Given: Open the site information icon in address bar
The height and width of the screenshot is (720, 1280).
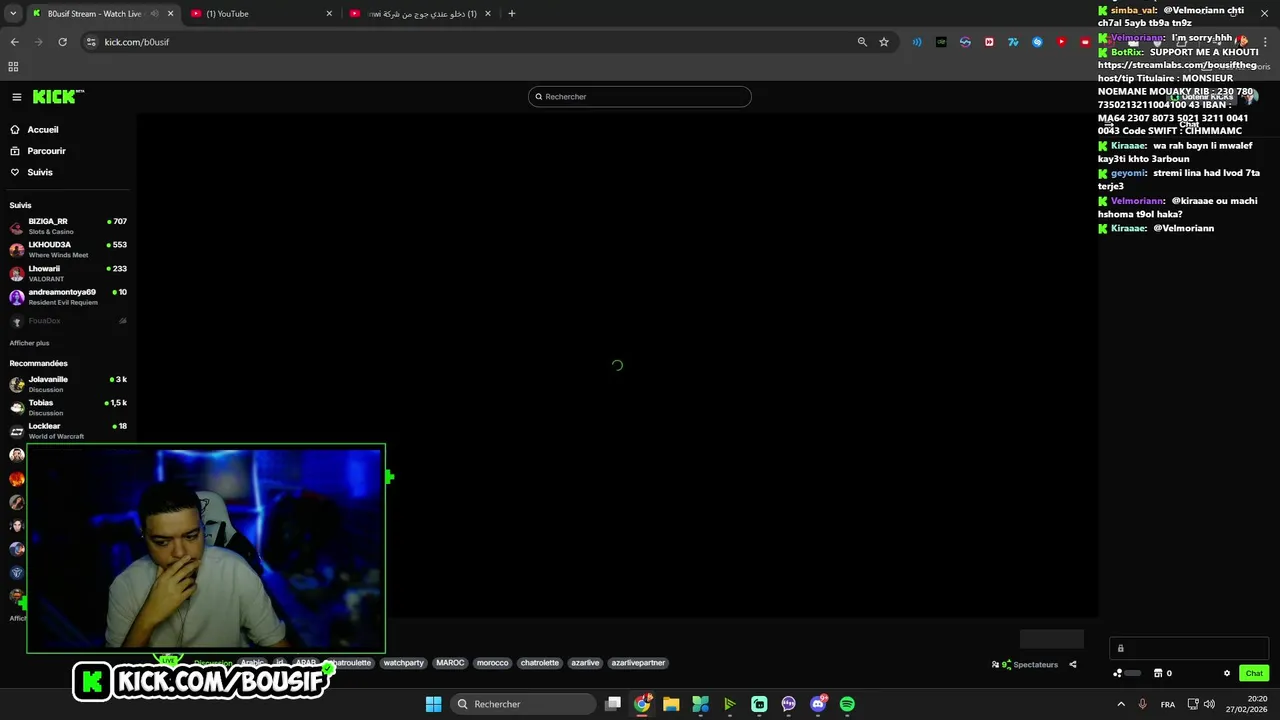Looking at the screenshot, I should tap(91, 42).
